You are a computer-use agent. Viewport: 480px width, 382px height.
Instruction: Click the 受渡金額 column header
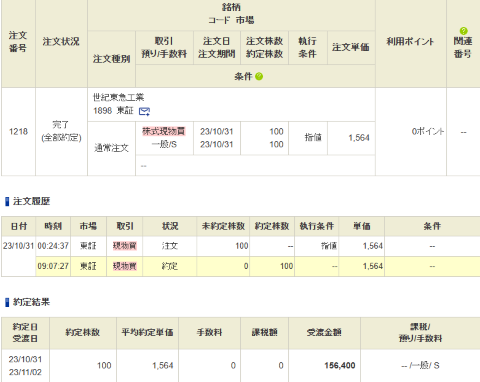click(x=324, y=333)
